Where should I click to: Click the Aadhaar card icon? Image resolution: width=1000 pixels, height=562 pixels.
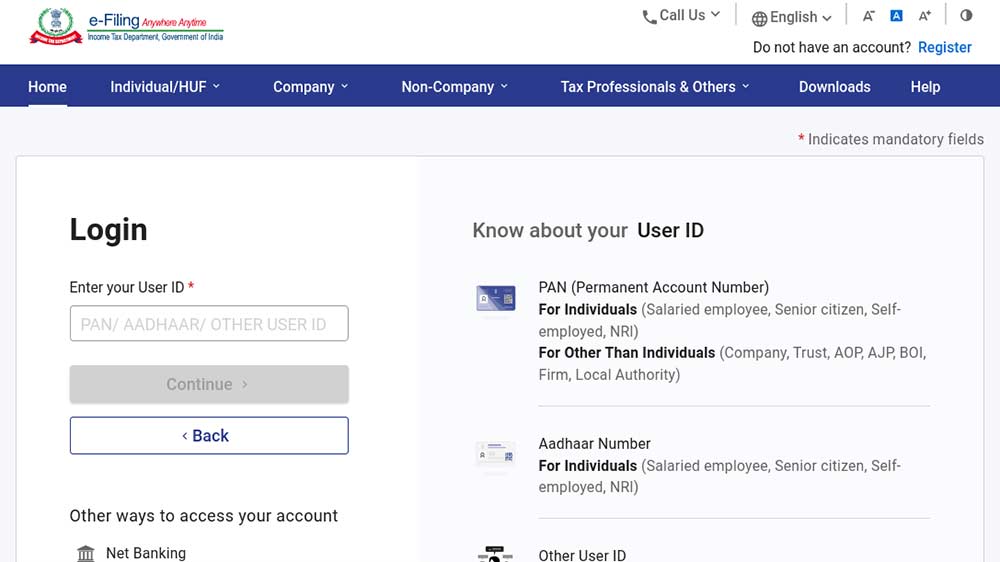[x=496, y=455]
